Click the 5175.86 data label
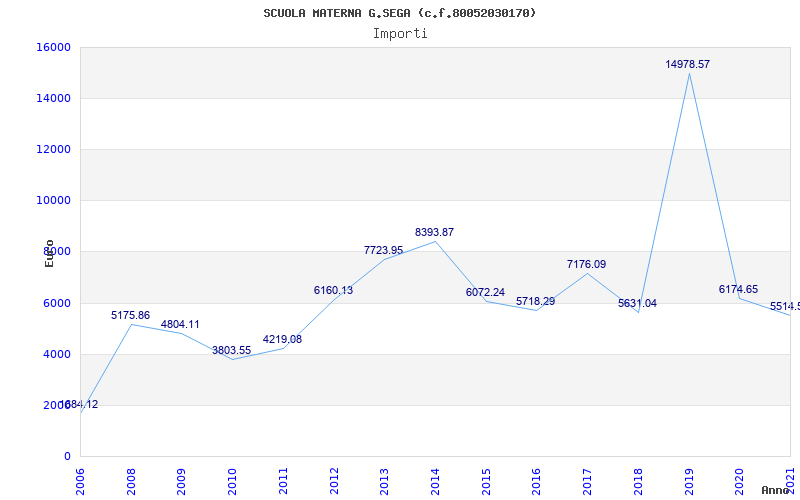The image size is (800, 500). click(131, 315)
